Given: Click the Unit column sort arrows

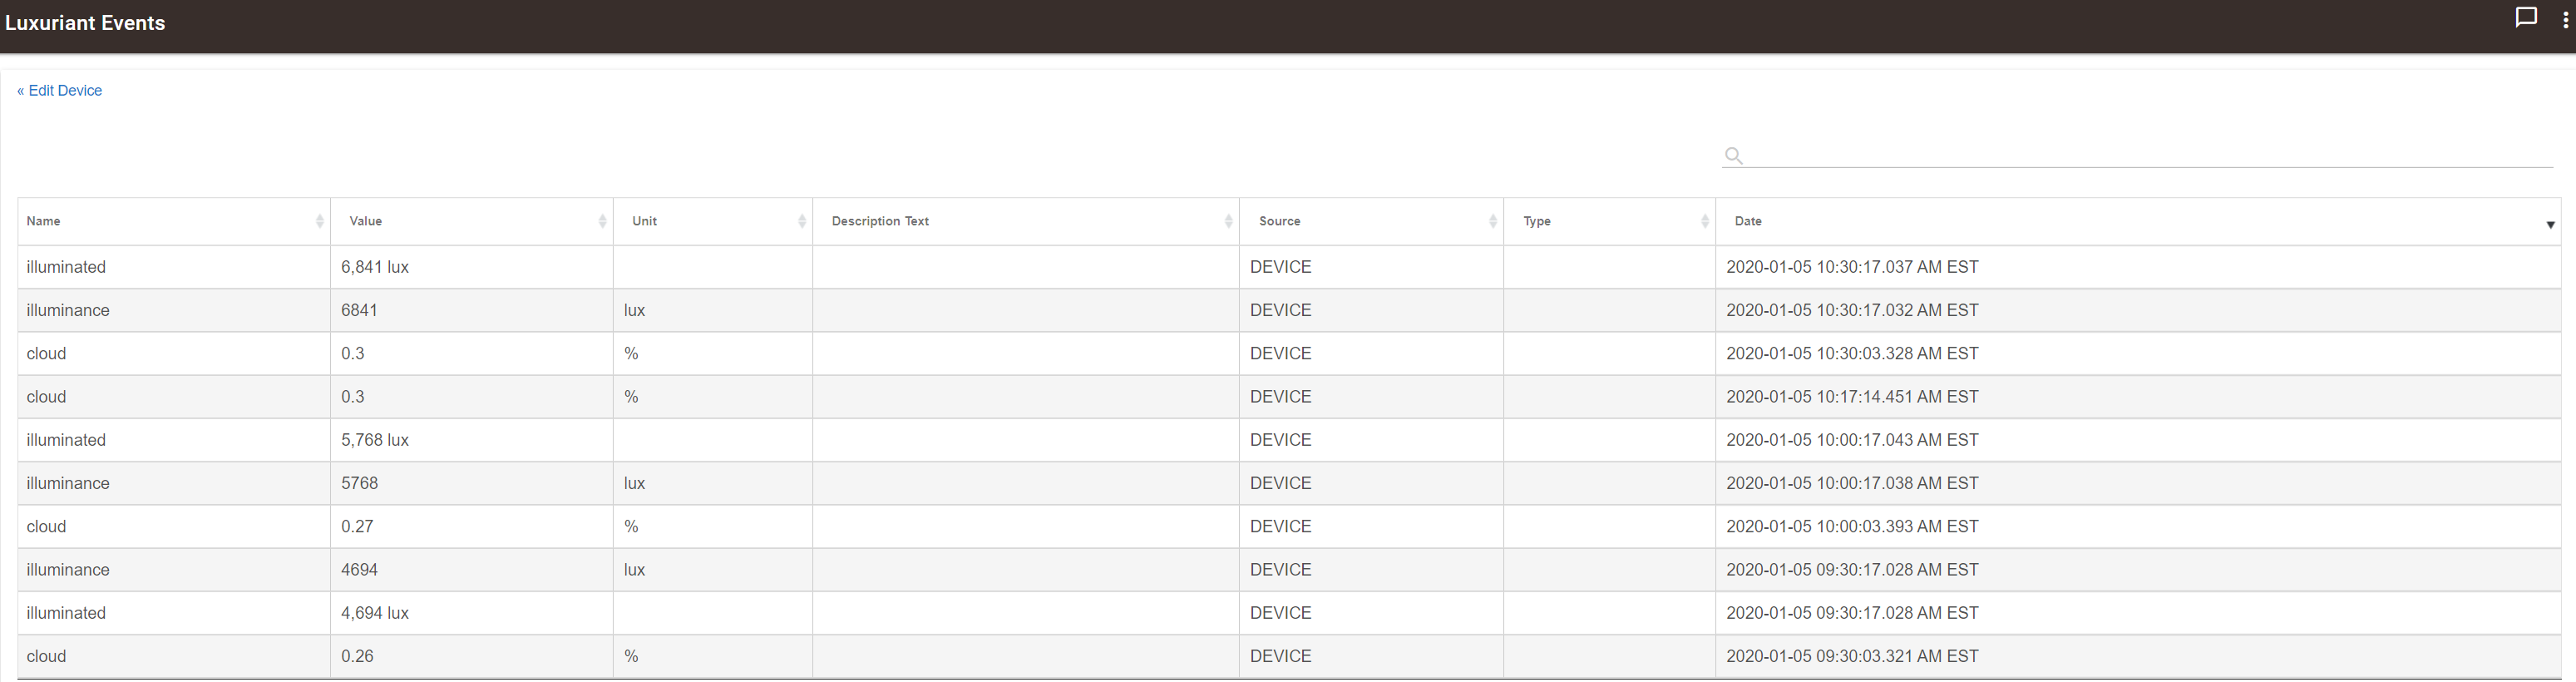Looking at the screenshot, I should pyautogui.click(x=802, y=221).
